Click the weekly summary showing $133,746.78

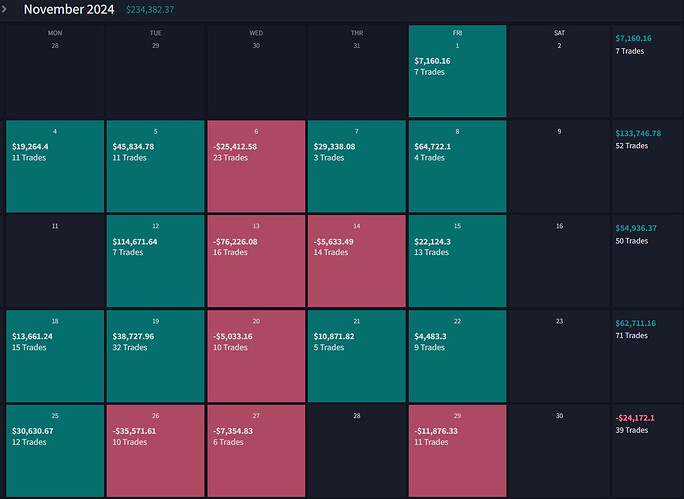[647, 166]
